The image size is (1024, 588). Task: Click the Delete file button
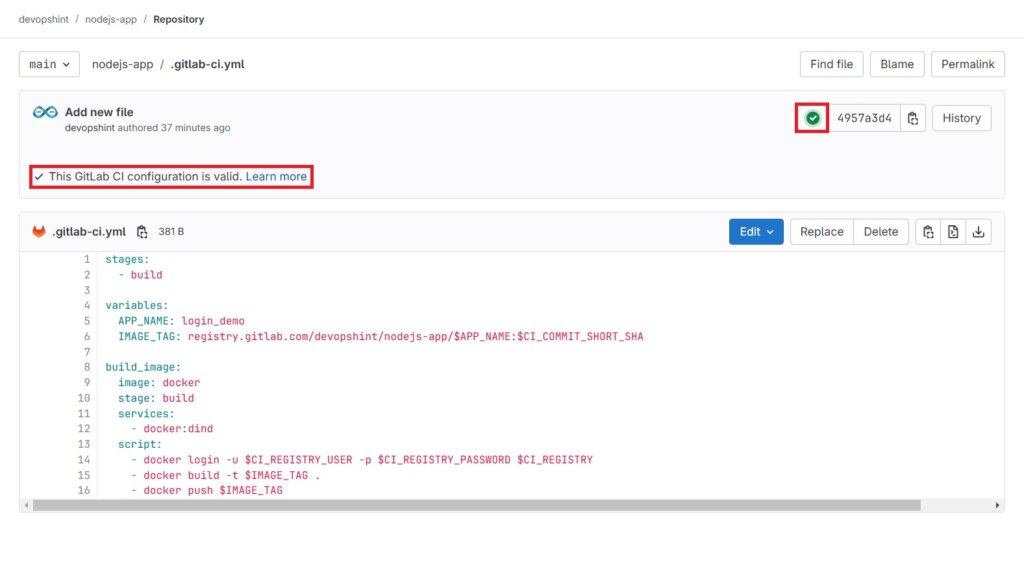pyautogui.click(x=880, y=232)
